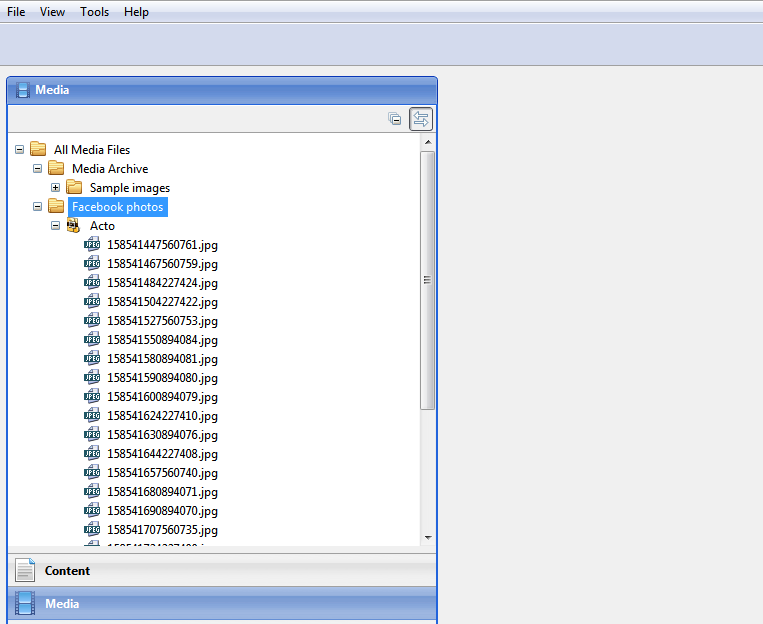Viewport: 763px width, 624px height.
Task: Open the File menu
Action: coord(16,12)
